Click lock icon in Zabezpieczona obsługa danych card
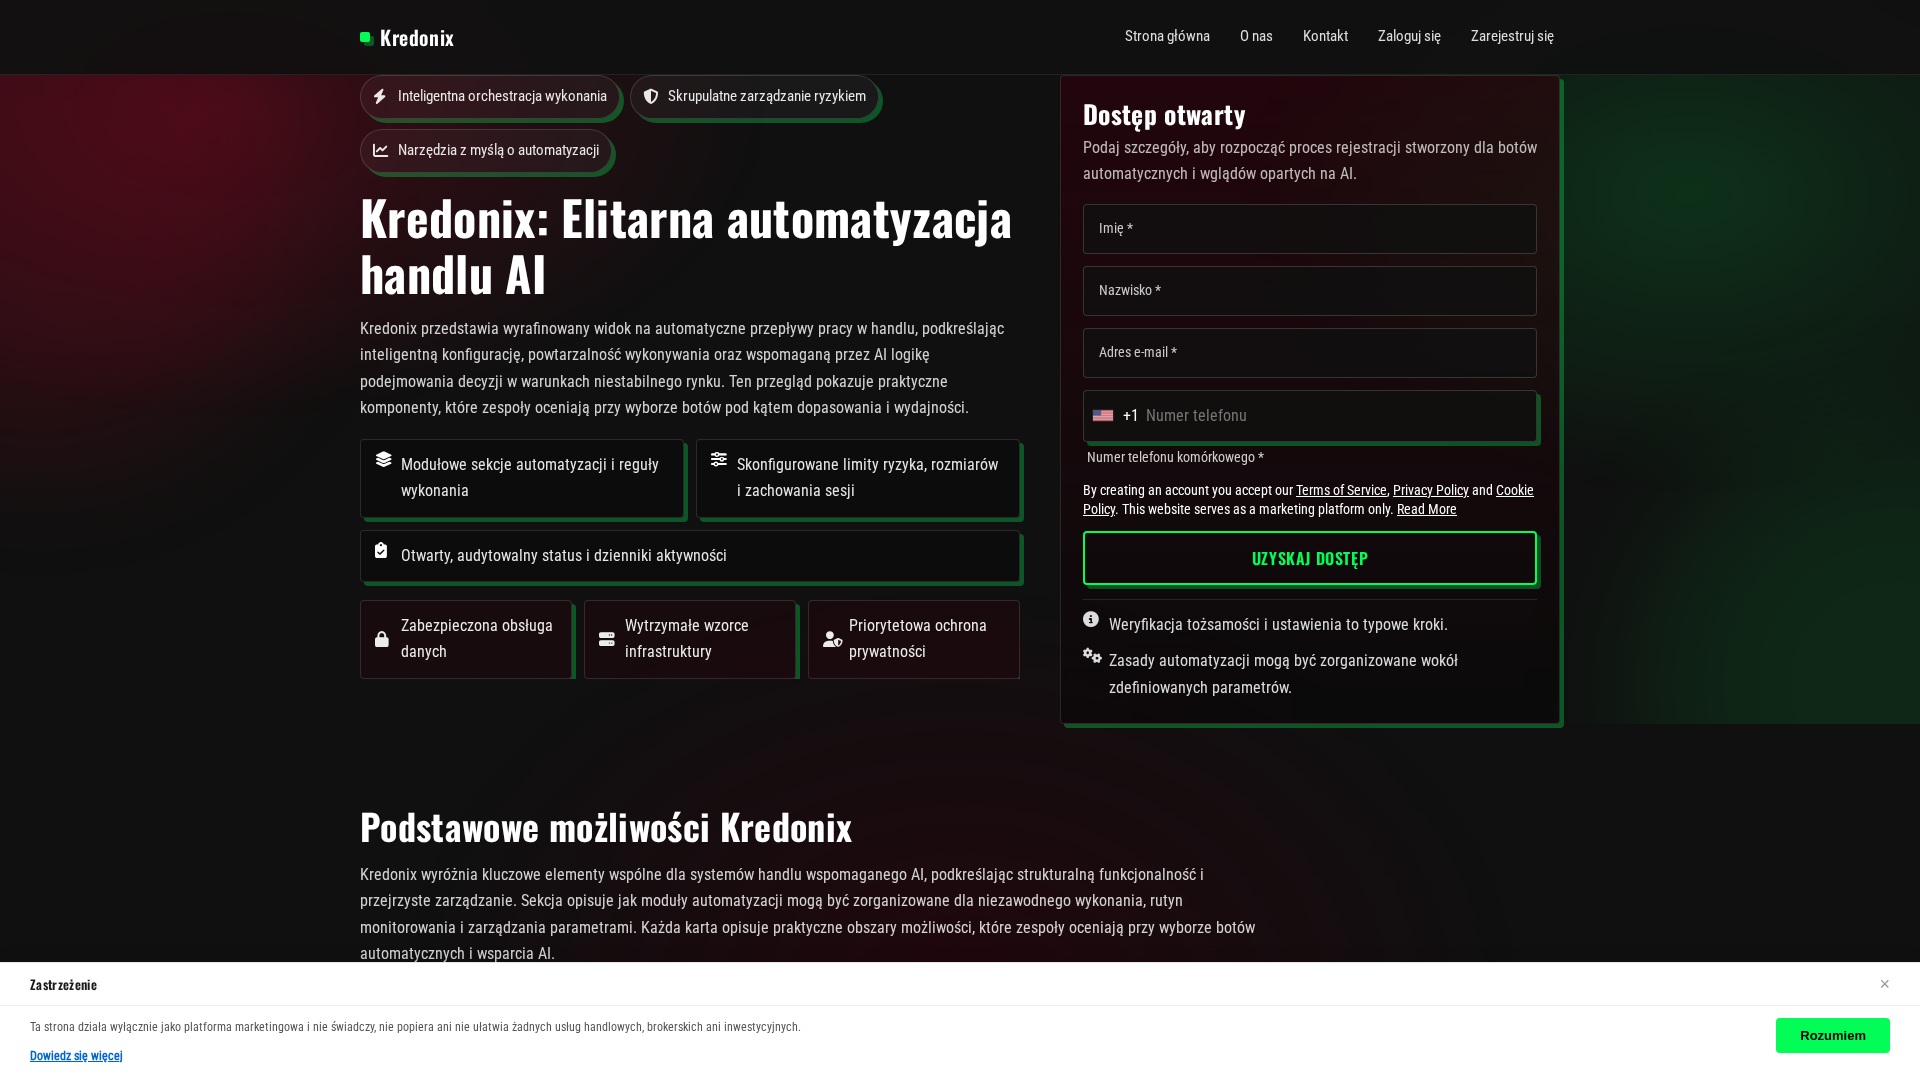Image resolution: width=1920 pixels, height=1080 pixels. click(382, 639)
